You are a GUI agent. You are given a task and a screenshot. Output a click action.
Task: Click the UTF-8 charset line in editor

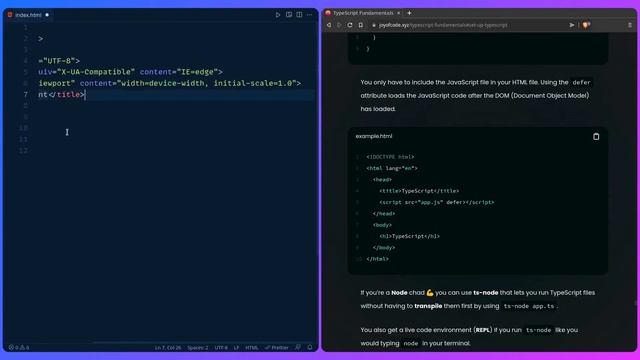pos(59,61)
